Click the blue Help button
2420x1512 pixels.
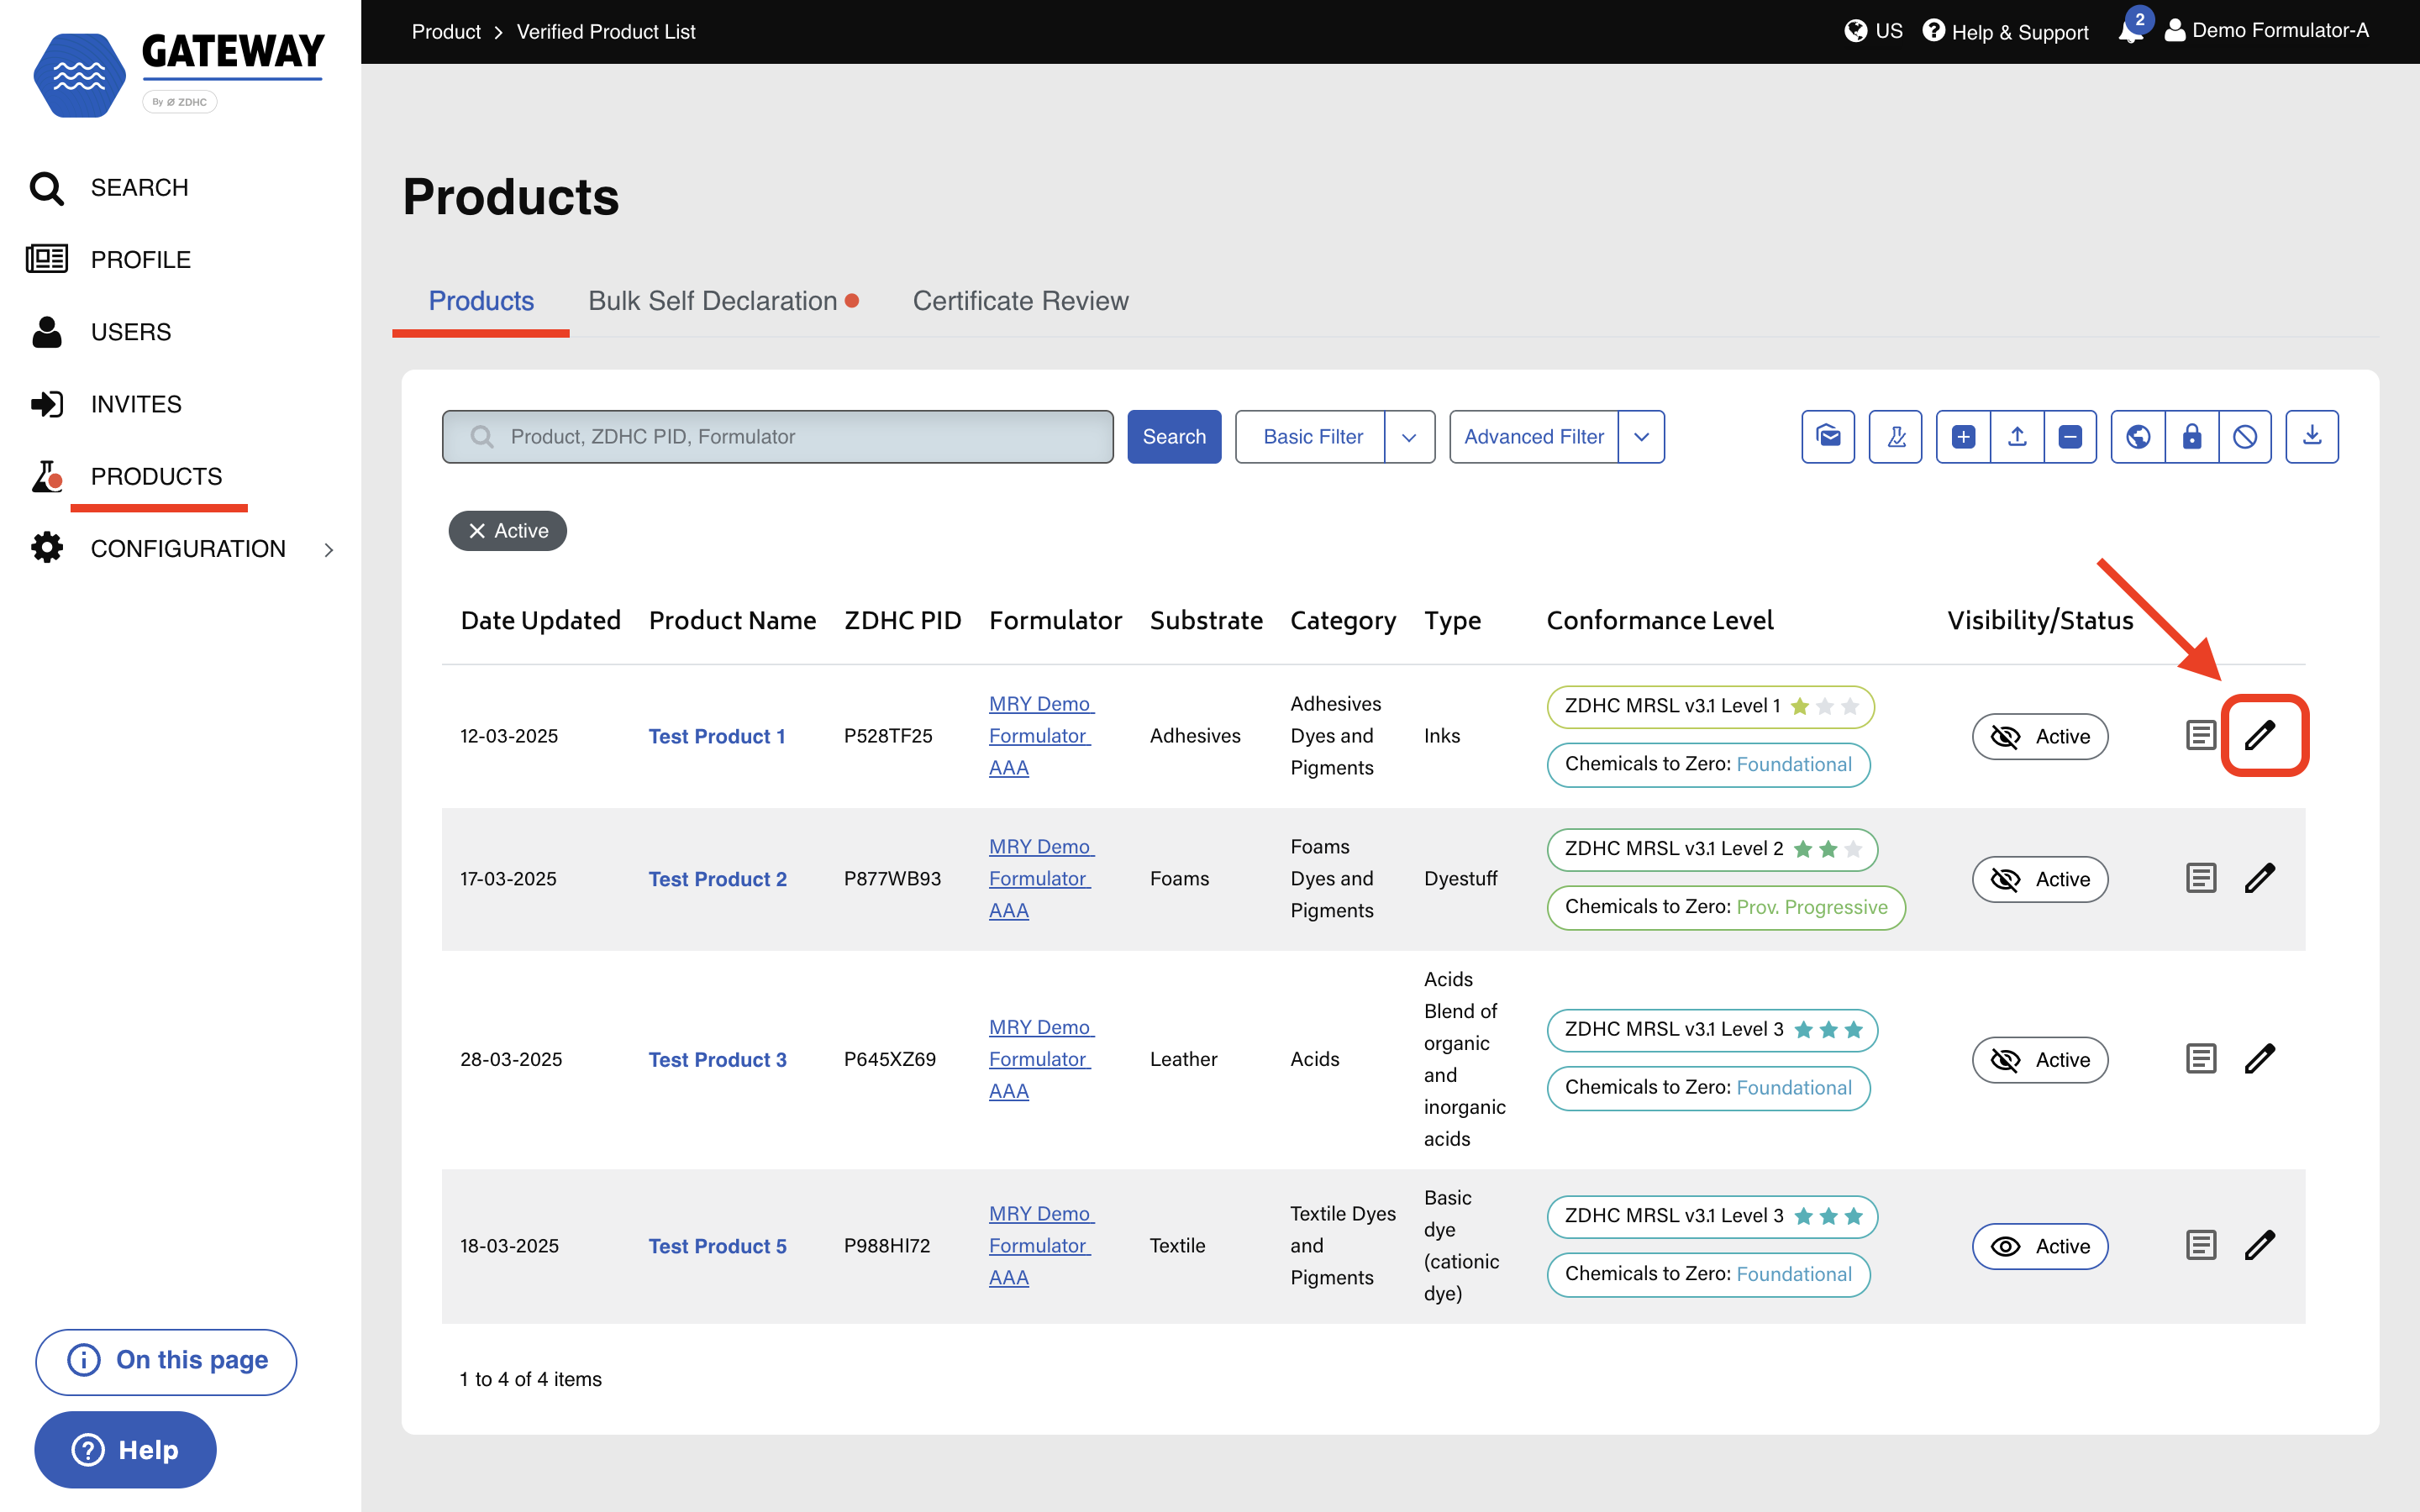pyautogui.click(x=125, y=1450)
